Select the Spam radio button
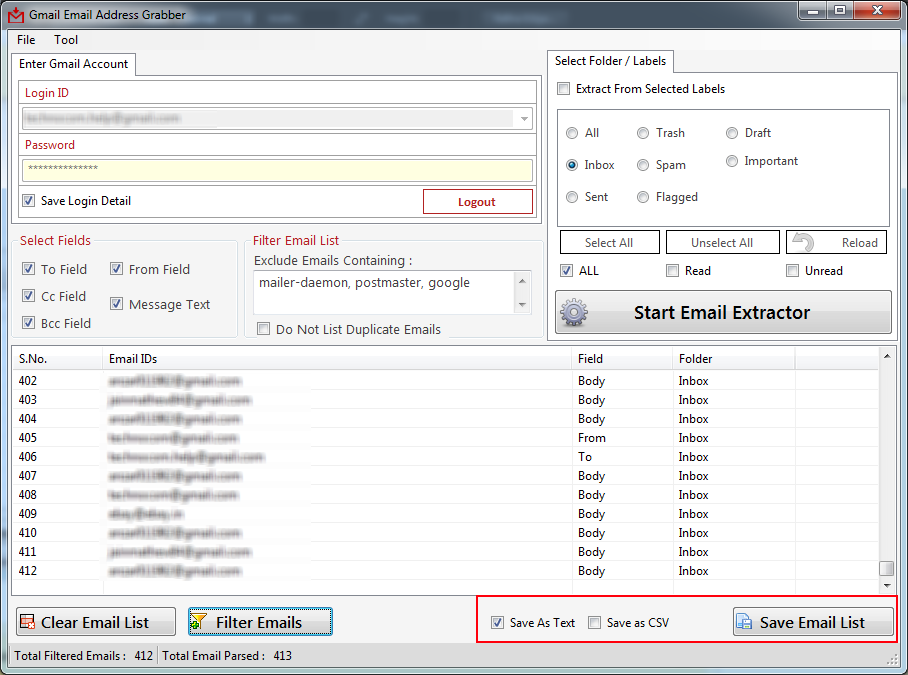The image size is (908, 675). (643, 165)
